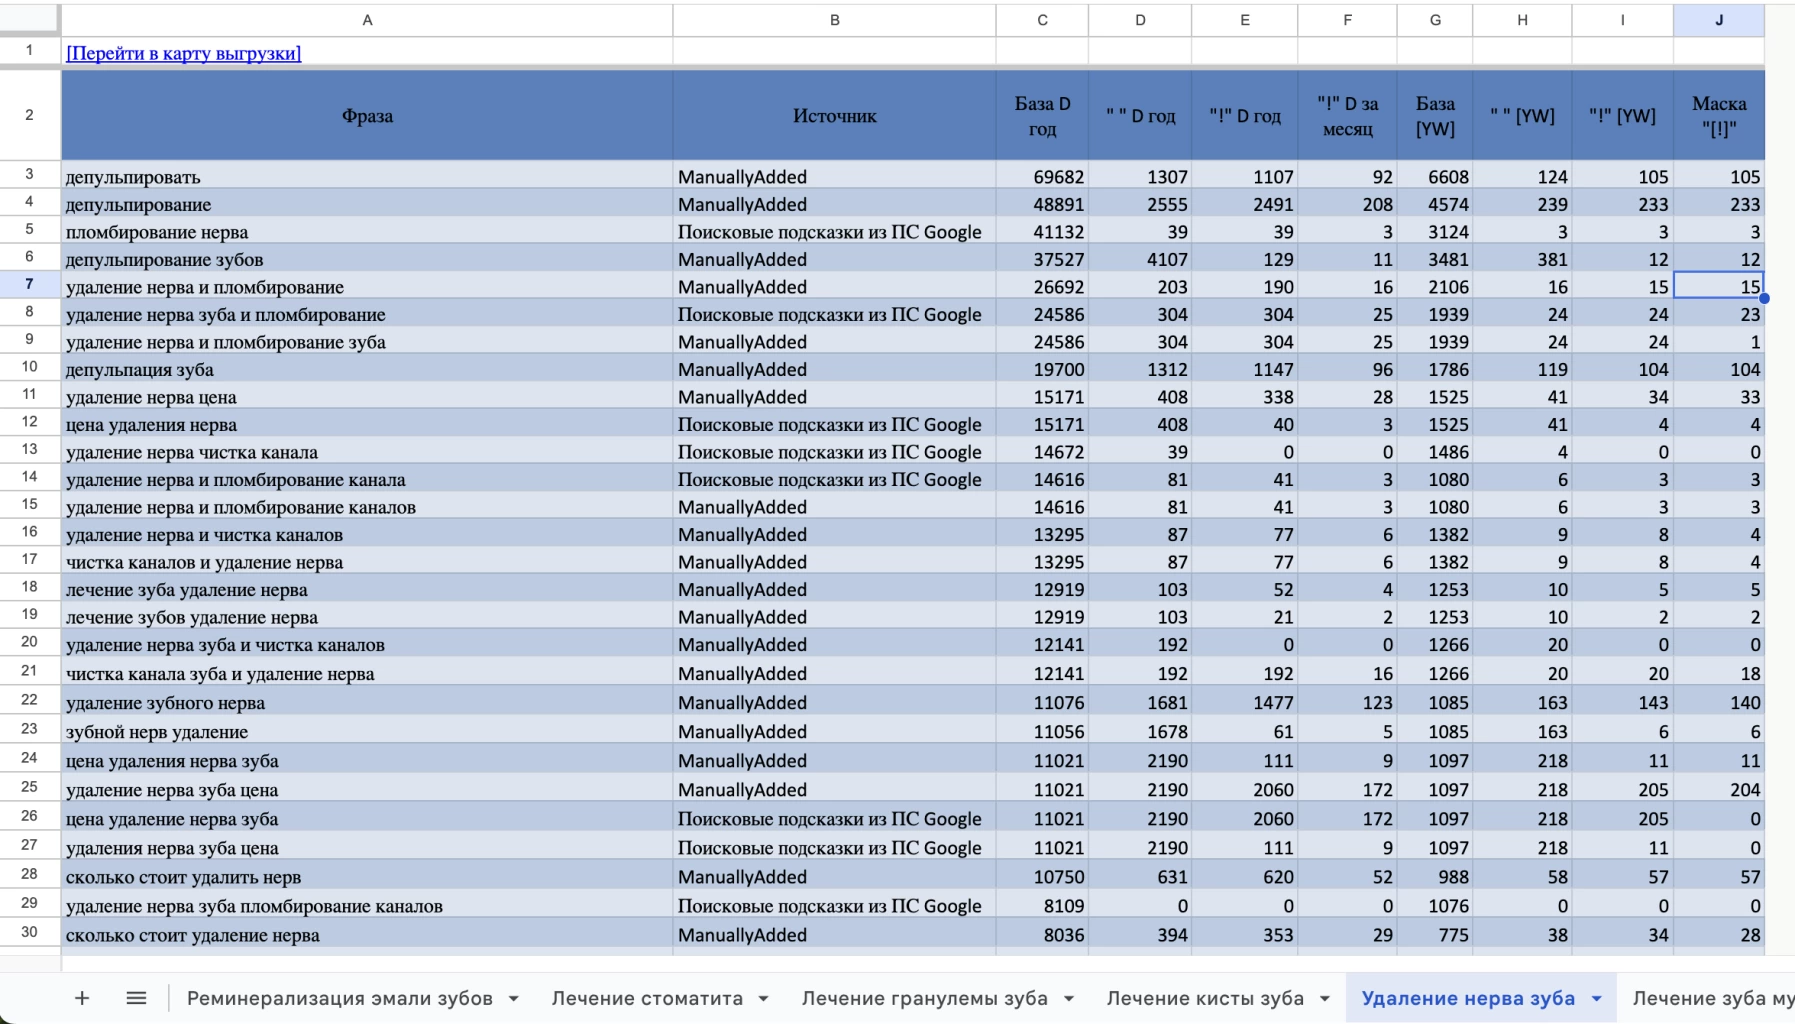The height and width of the screenshot is (1024, 1795).
Task: Click the blue fill handle on selected cell
Action: pyautogui.click(x=1764, y=298)
